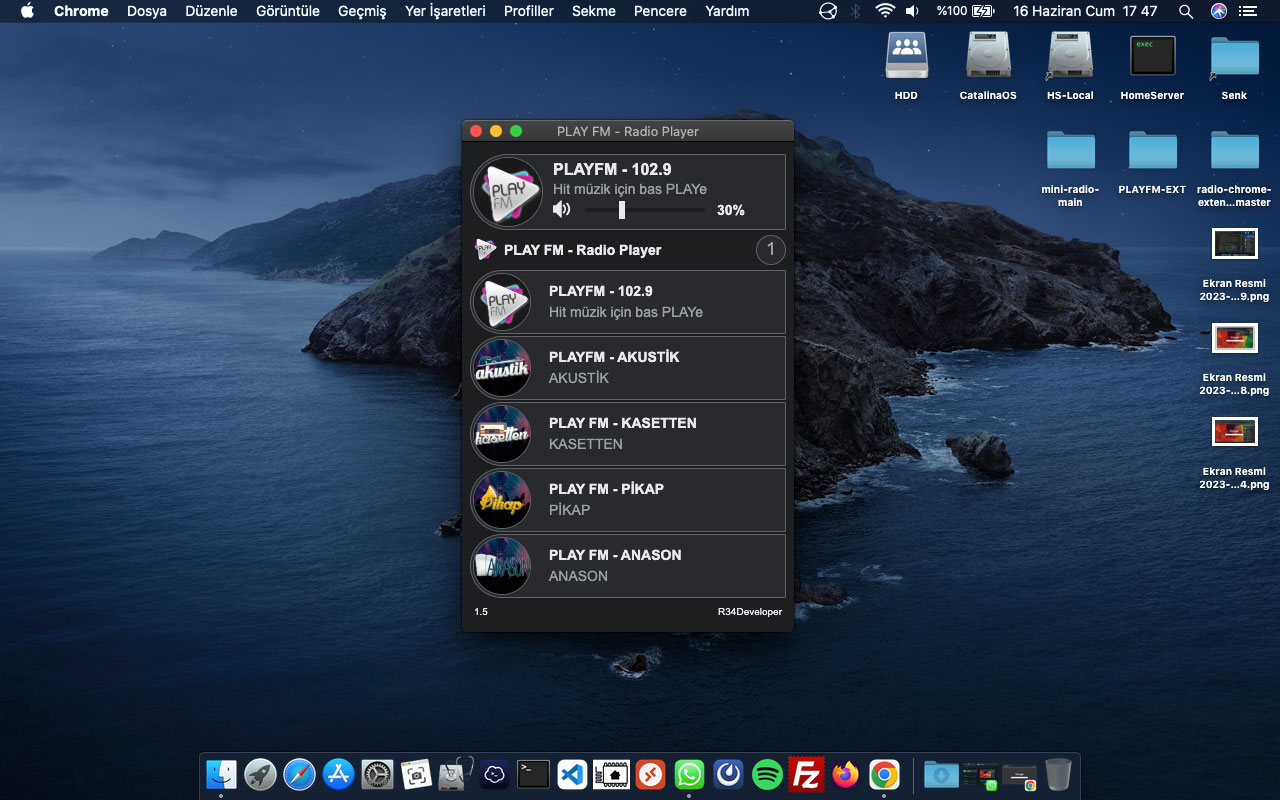Image resolution: width=1280 pixels, height=800 pixels.
Task: Open App Store from the dock
Action: point(338,774)
